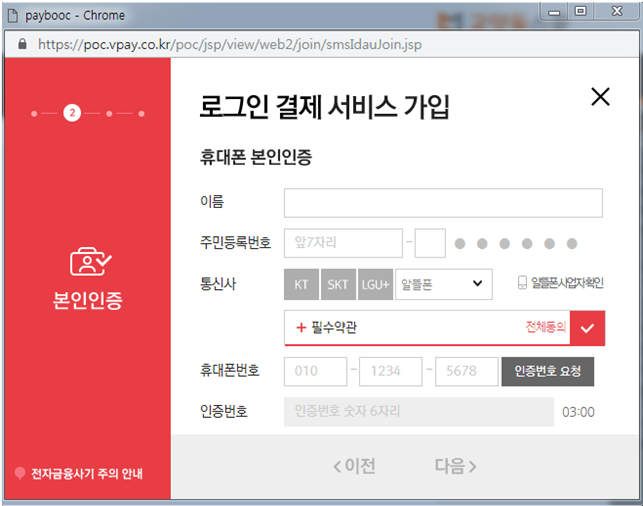Click the 앞7자리 resident number field
This screenshot has width=643, height=506.
click(x=343, y=243)
